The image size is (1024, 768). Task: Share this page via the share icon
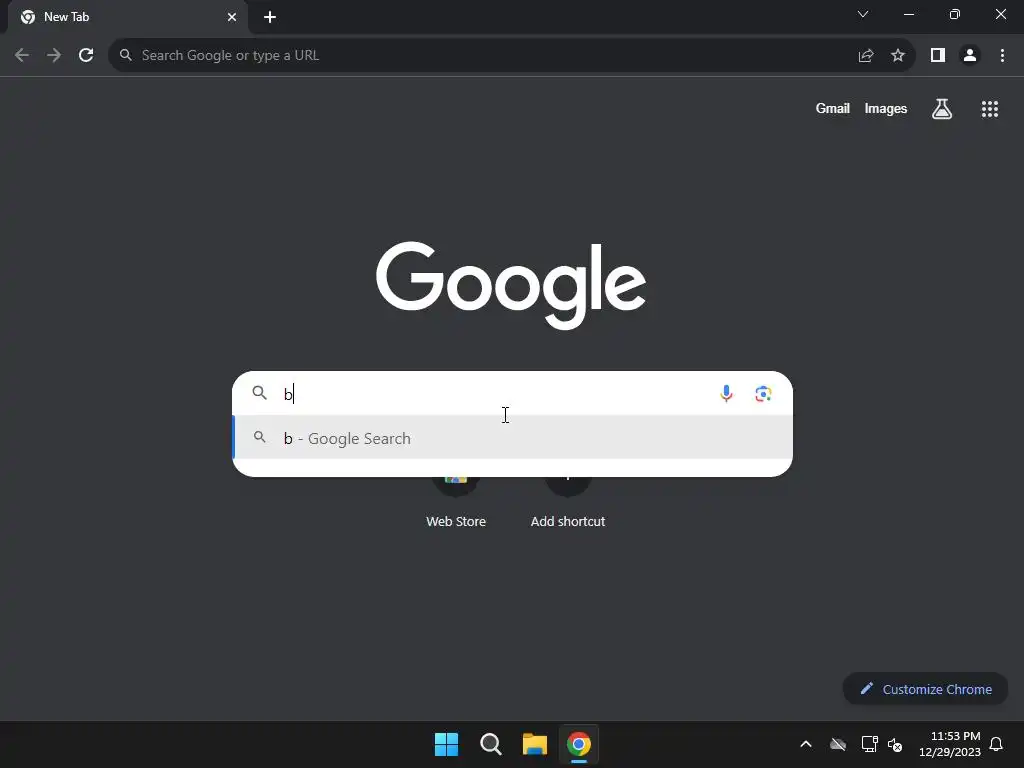866,56
